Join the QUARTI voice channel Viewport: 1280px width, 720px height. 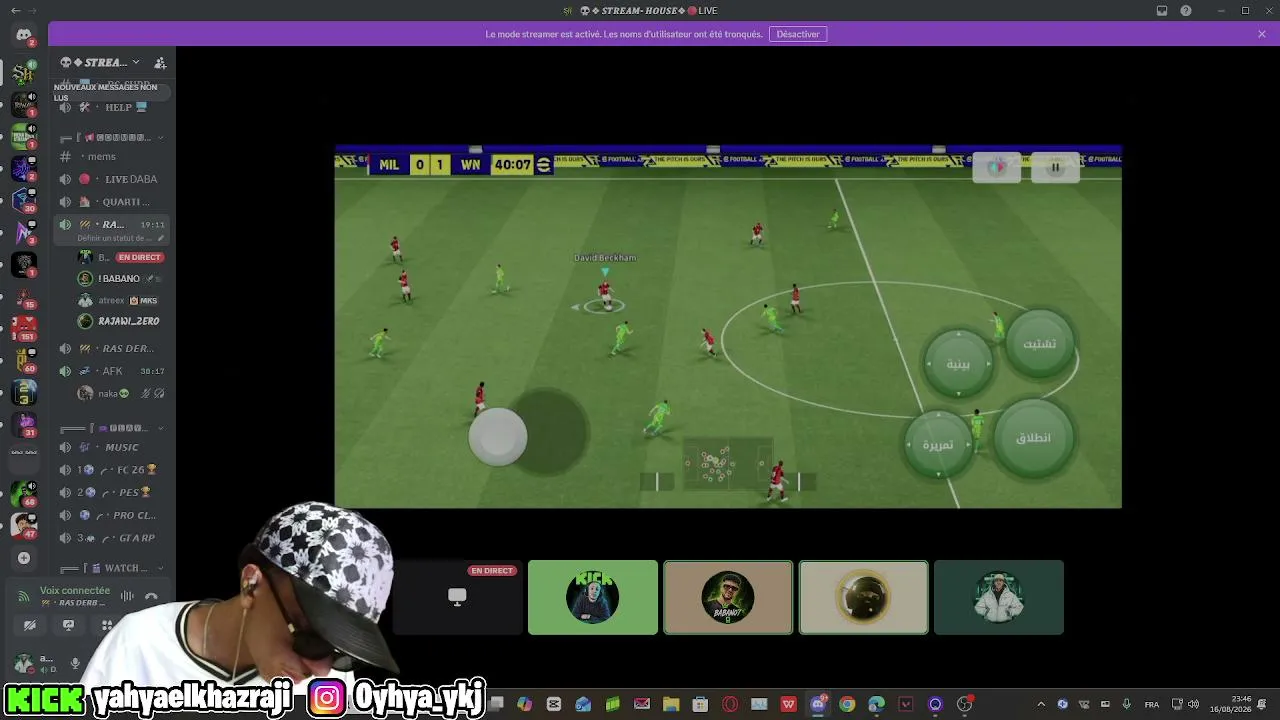click(112, 202)
